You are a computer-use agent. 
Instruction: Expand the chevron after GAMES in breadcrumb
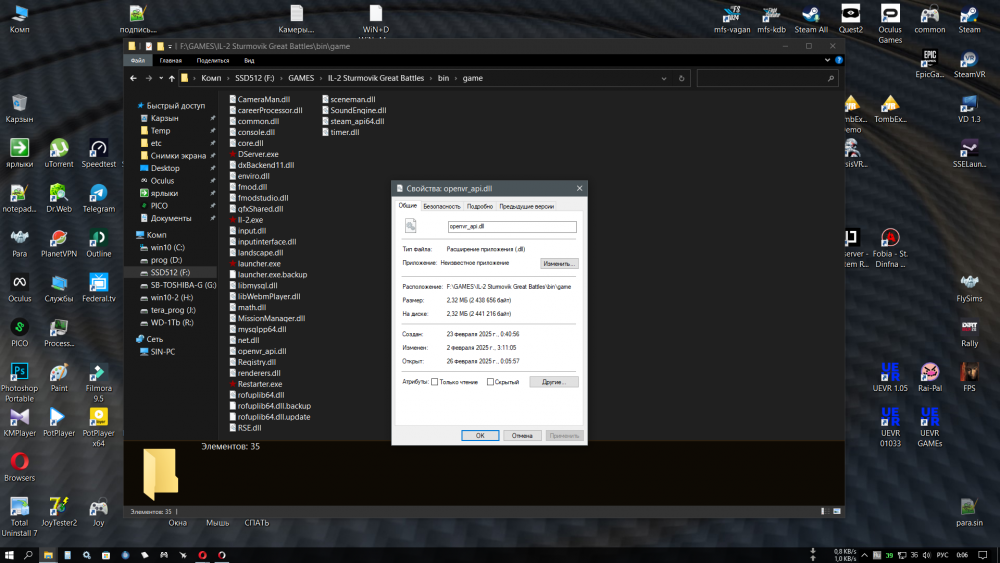click(321, 78)
